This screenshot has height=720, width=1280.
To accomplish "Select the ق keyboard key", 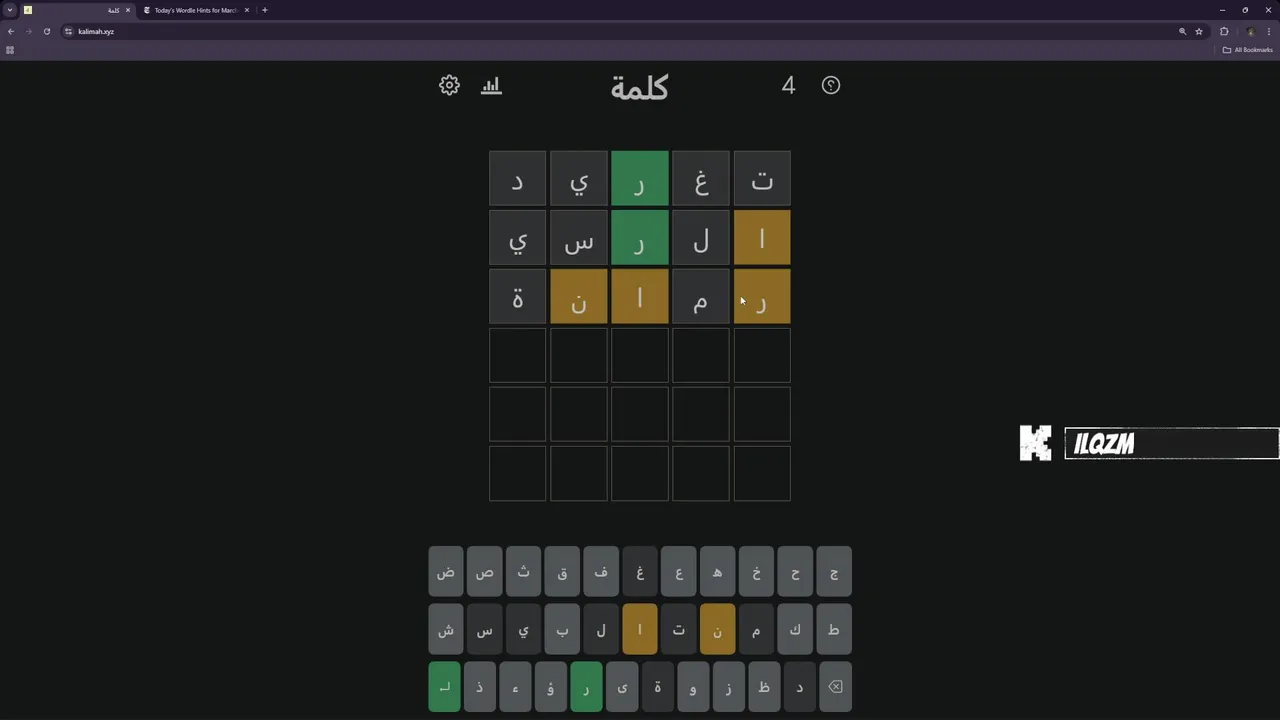I will tap(562, 572).
